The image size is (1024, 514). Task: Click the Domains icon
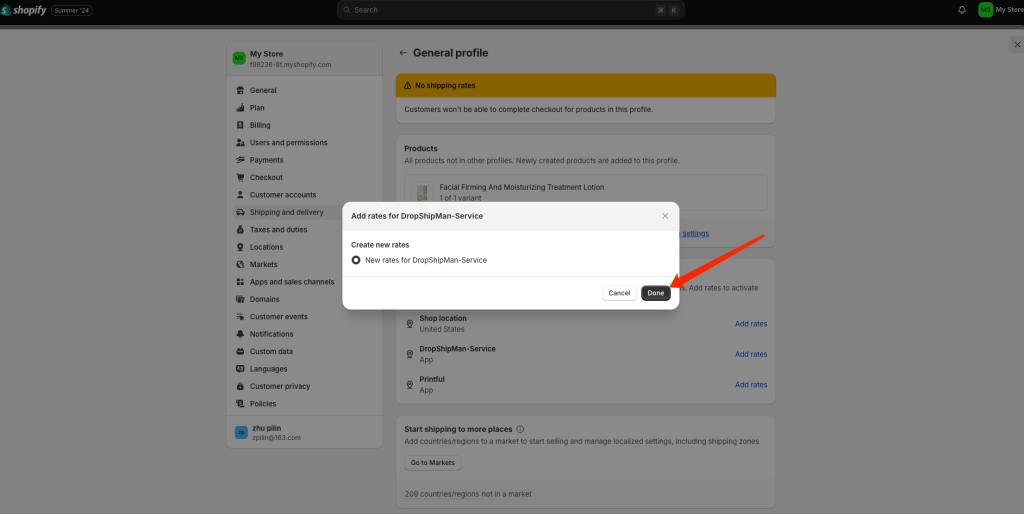[x=240, y=299]
